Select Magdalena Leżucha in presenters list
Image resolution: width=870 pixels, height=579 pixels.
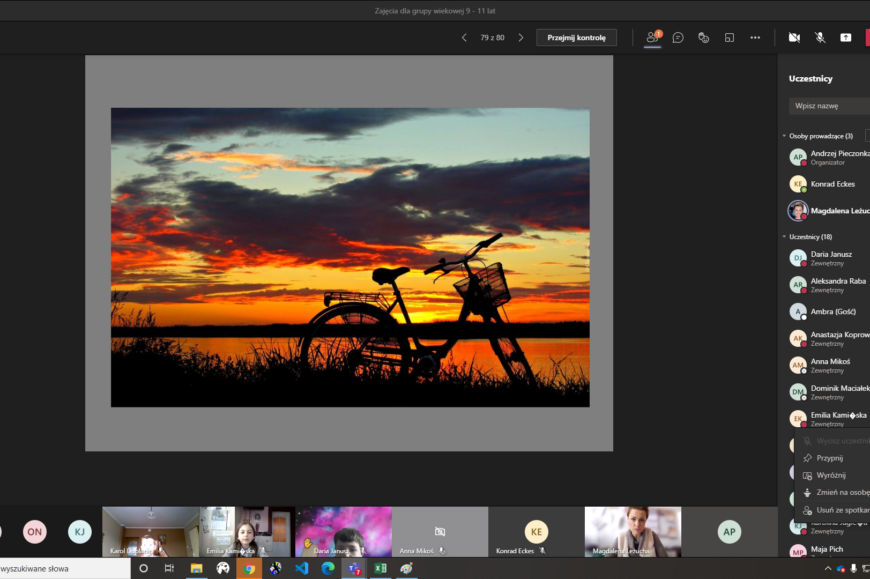827,211
